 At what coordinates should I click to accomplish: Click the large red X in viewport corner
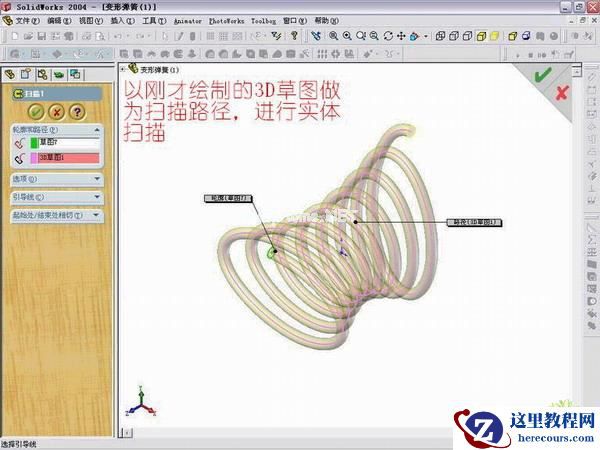[x=562, y=93]
